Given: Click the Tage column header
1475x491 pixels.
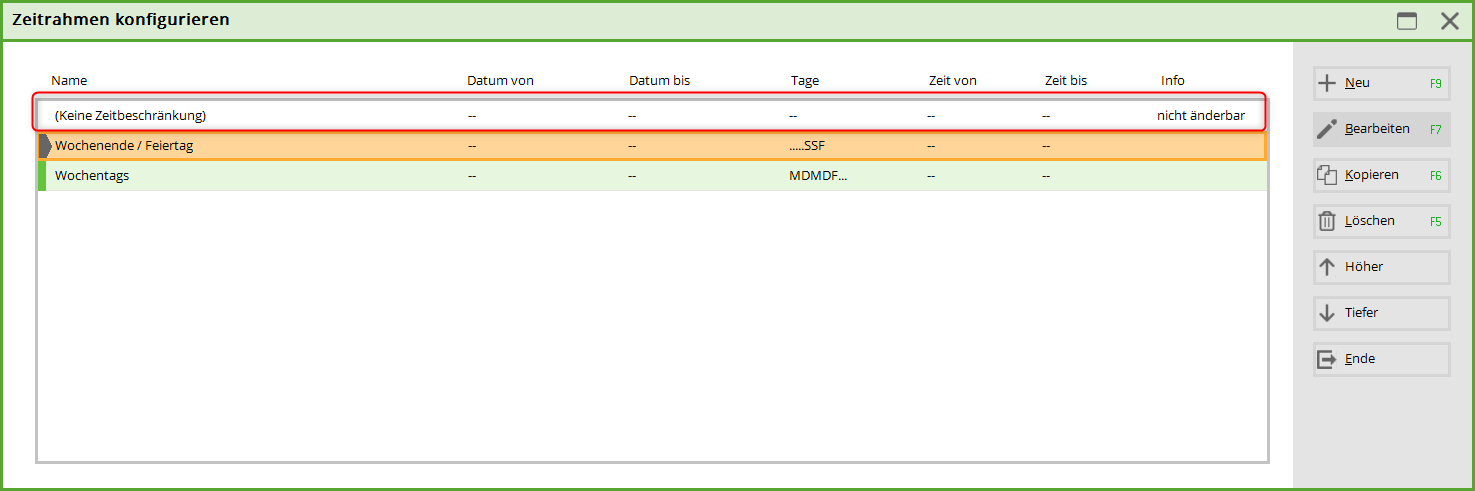Looking at the screenshot, I should [x=805, y=80].
